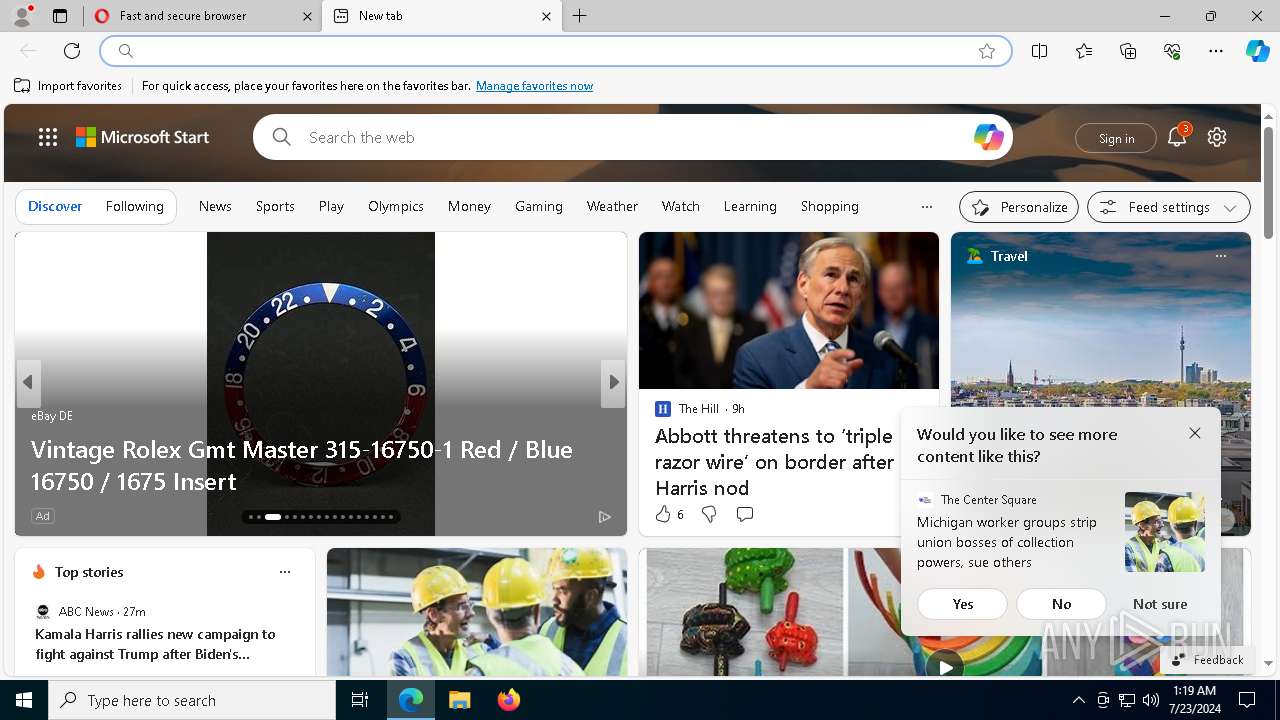The image size is (1280, 720).
Task: Focus the browser address bar
Action: 556,51
